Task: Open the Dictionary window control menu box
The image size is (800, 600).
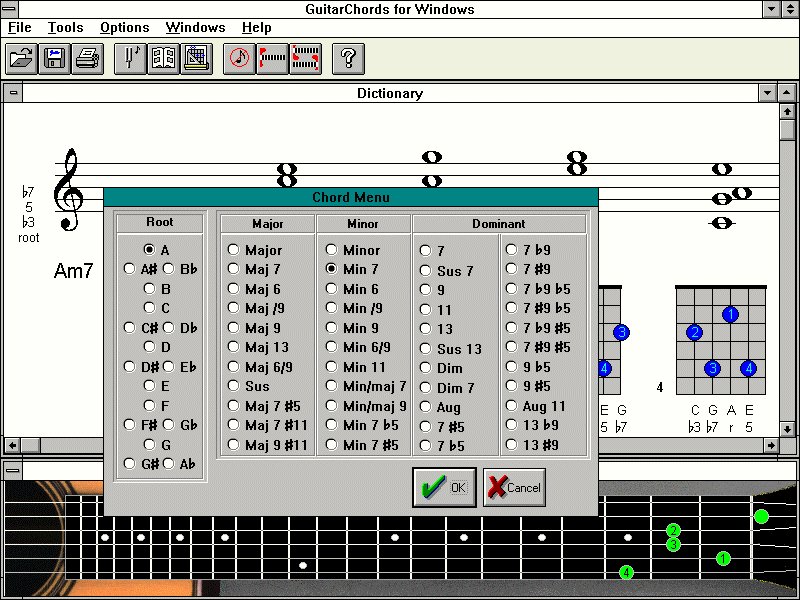Action: [x=13, y=93]
